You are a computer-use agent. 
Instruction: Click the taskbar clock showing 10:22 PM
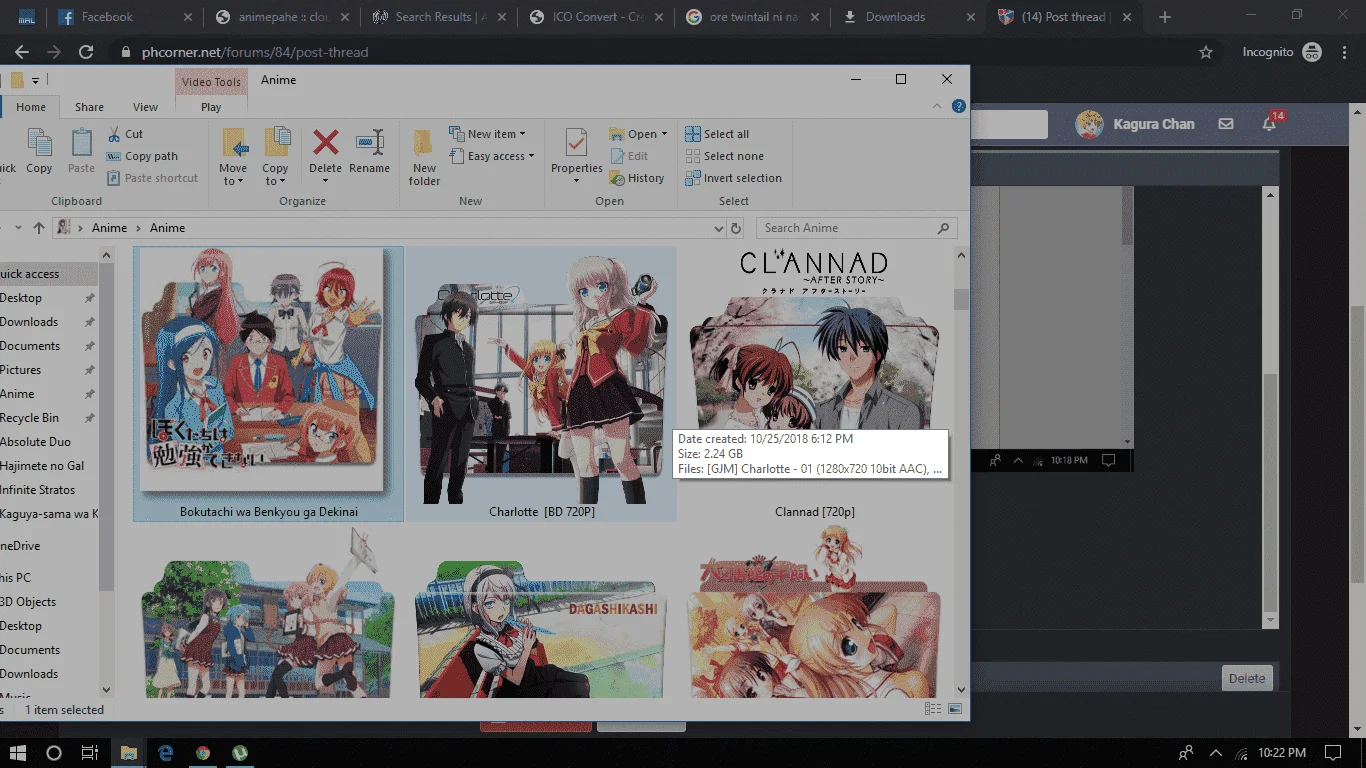coord(1282,752)
